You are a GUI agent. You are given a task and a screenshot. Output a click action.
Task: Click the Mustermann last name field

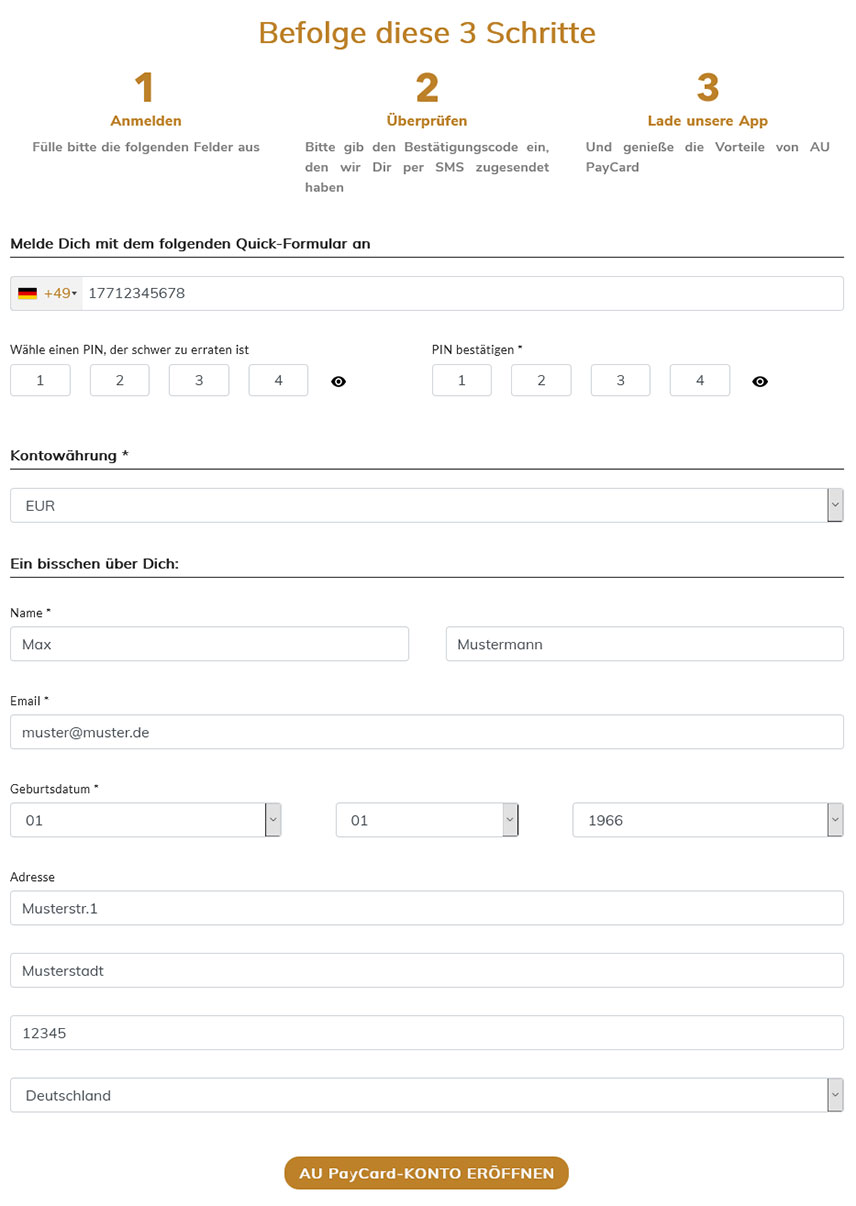point(644,644)
